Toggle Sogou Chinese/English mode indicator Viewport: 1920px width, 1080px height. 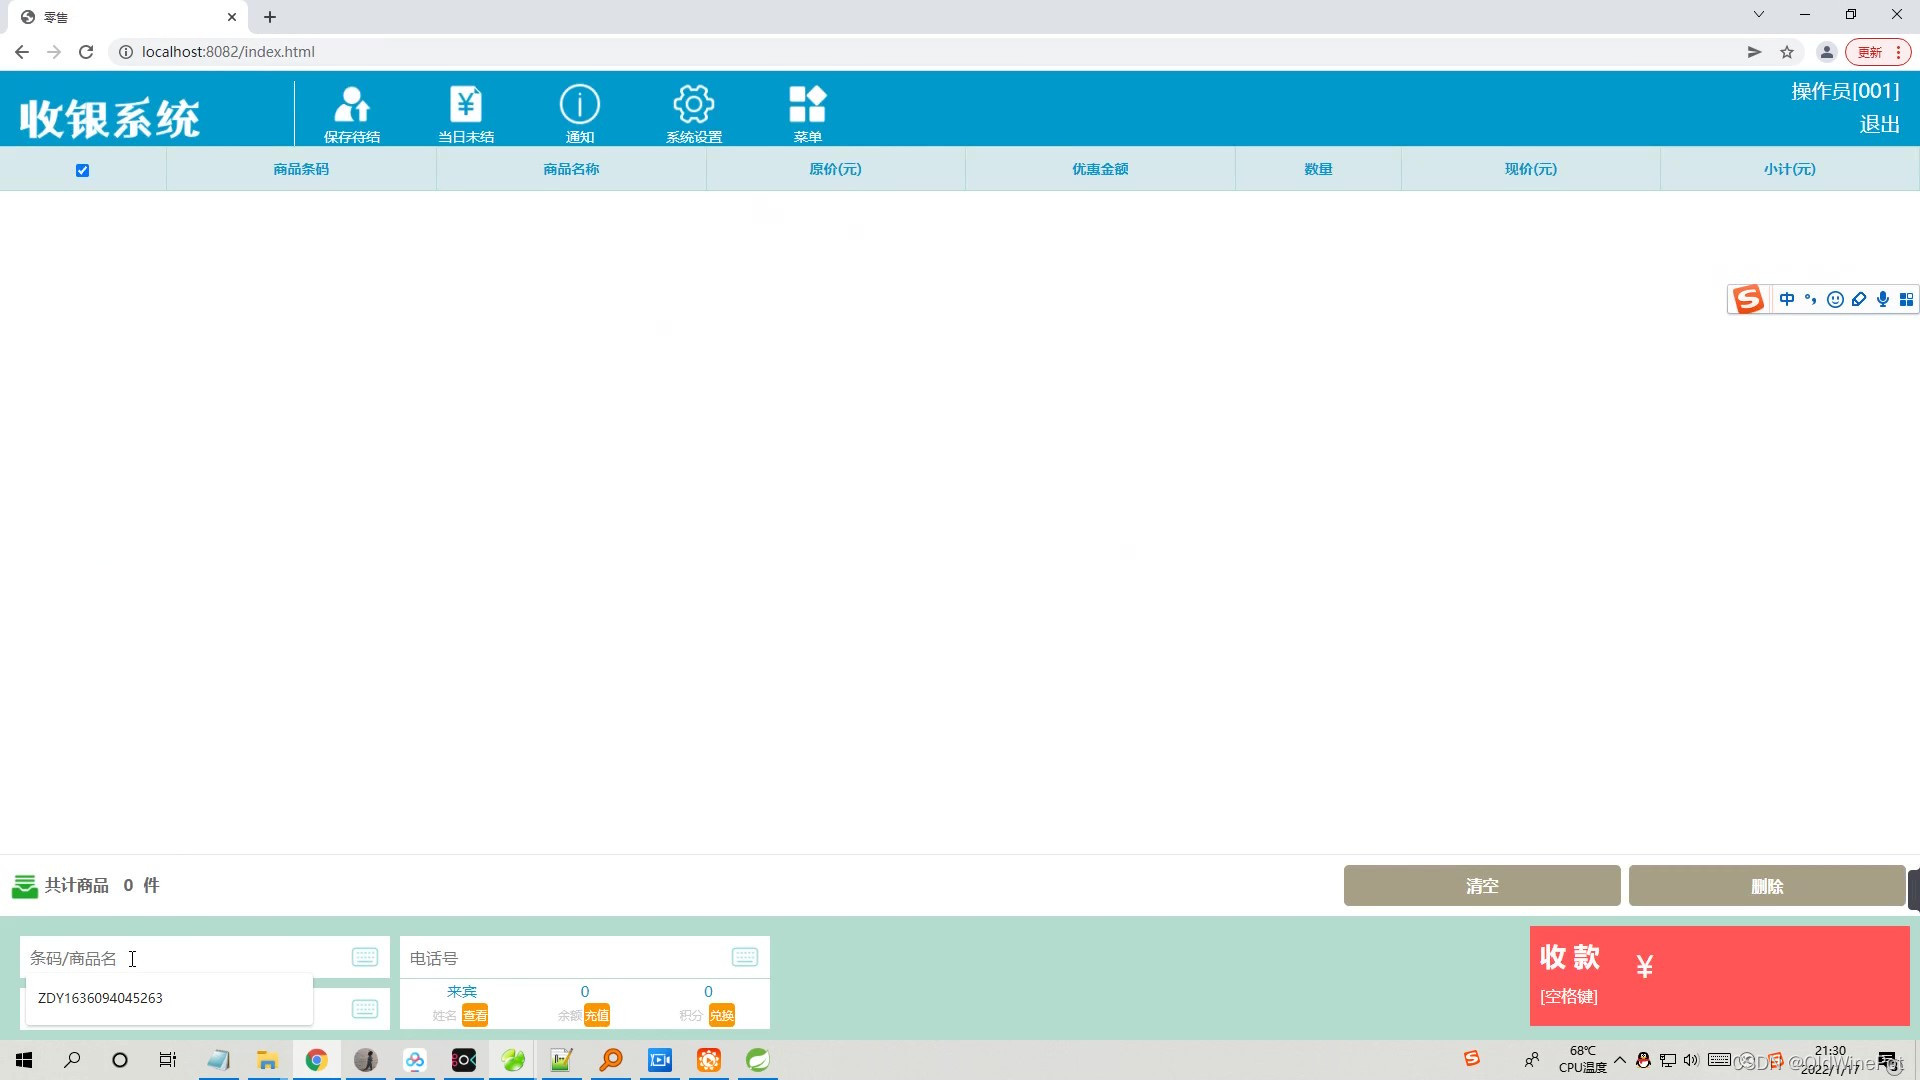(1787, 299)
